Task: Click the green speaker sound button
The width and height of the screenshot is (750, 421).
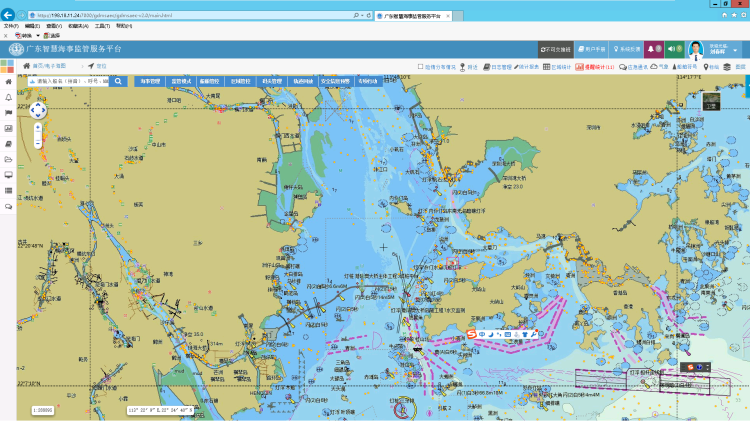Action: [672, 48]
